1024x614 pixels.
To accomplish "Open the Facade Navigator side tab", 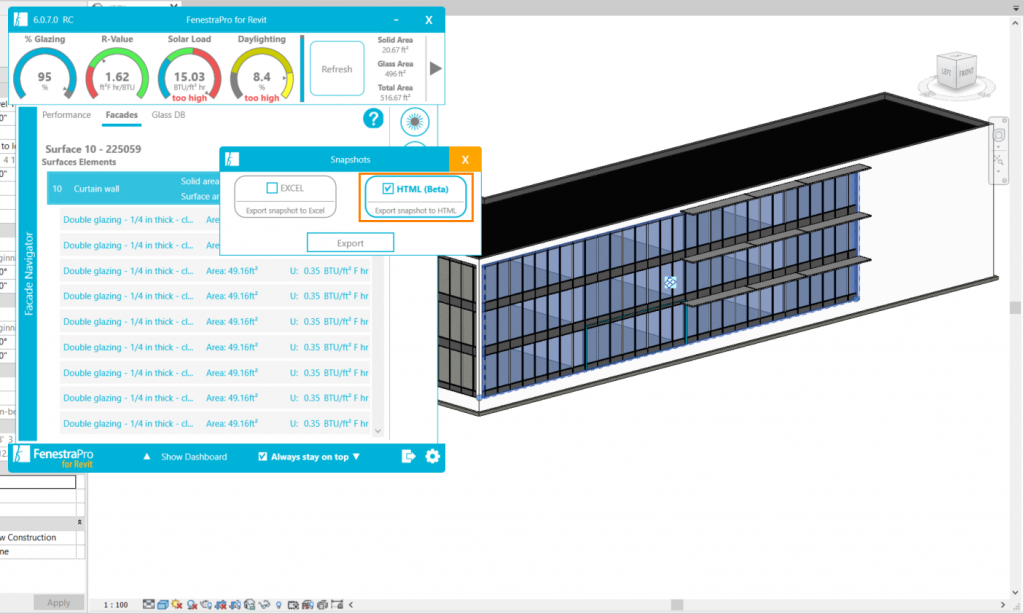I will pos(28,274).
